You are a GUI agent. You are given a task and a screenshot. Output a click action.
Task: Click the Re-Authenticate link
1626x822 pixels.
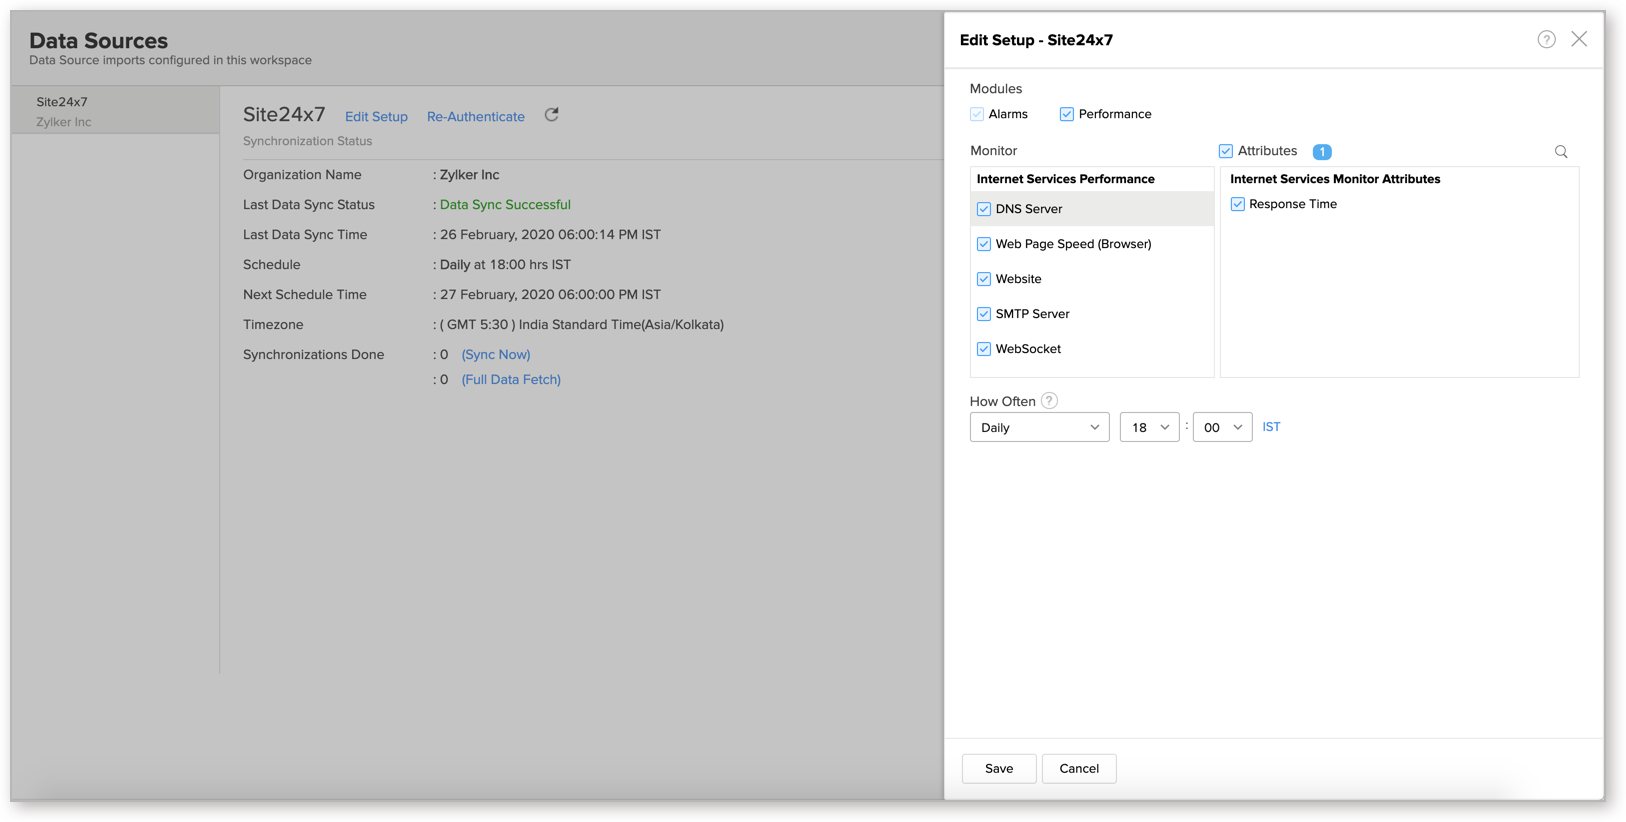[x=476, y=117]
